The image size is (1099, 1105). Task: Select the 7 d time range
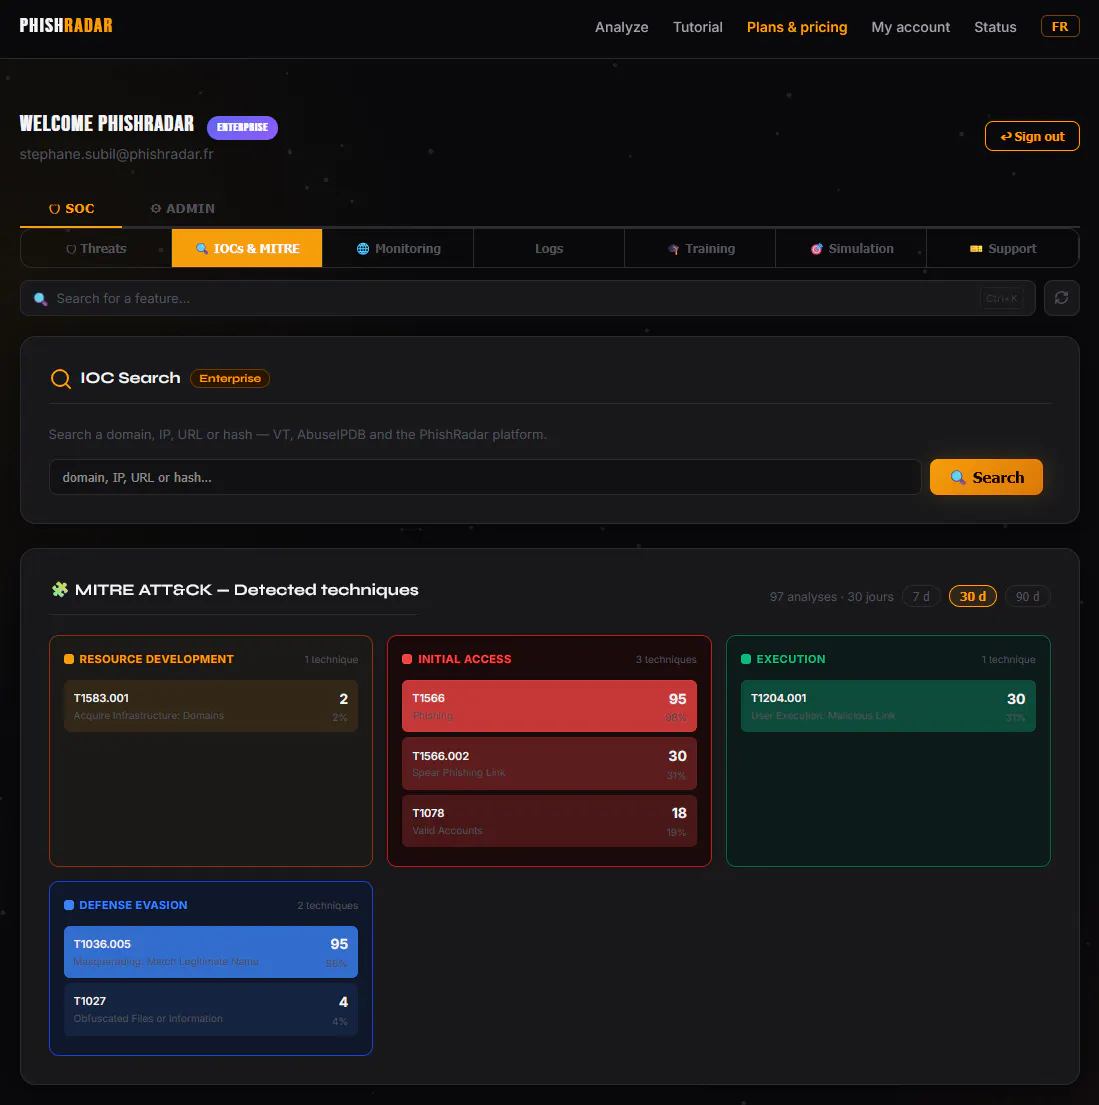tap(921, 596)
